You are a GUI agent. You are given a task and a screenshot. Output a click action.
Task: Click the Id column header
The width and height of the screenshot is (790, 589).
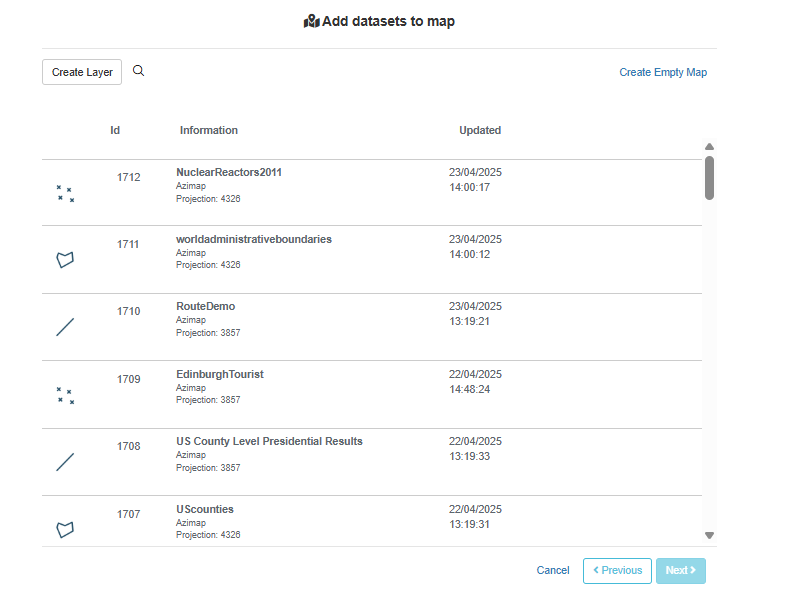(x=115, y=130)
